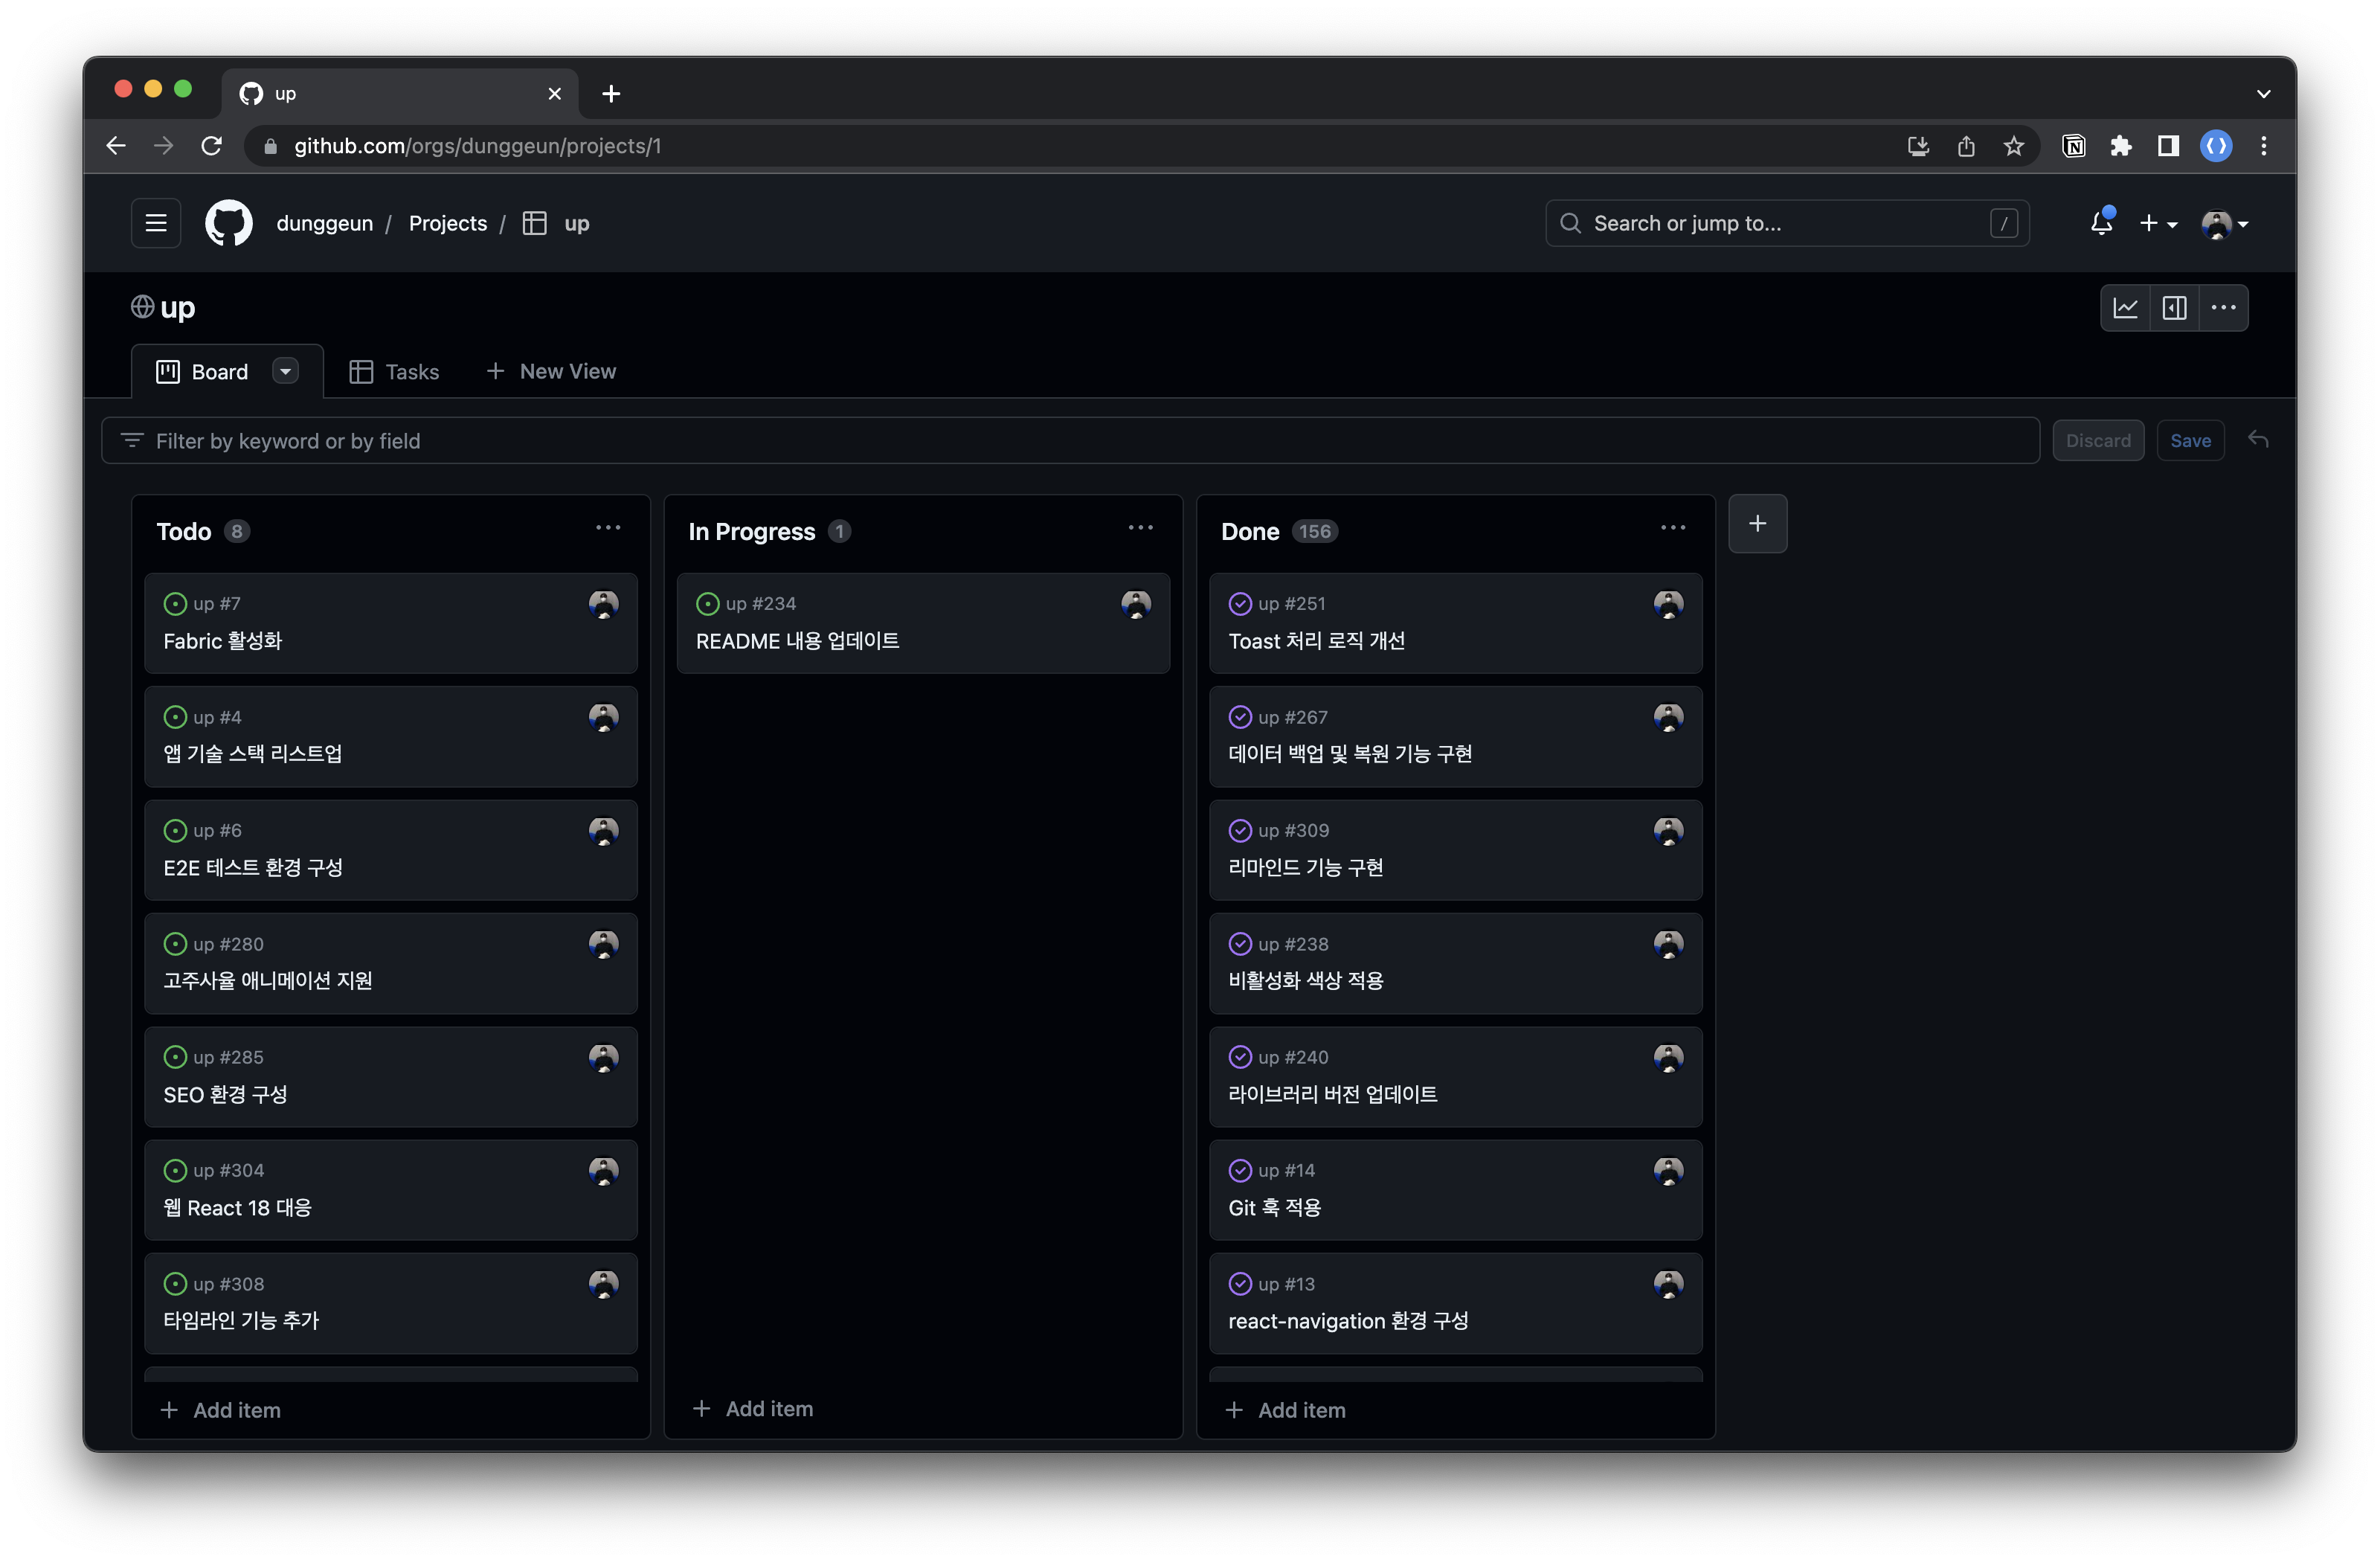Screen dimensions: 2380x1562
Task: Click the New View tab
Action: point(551,371)
